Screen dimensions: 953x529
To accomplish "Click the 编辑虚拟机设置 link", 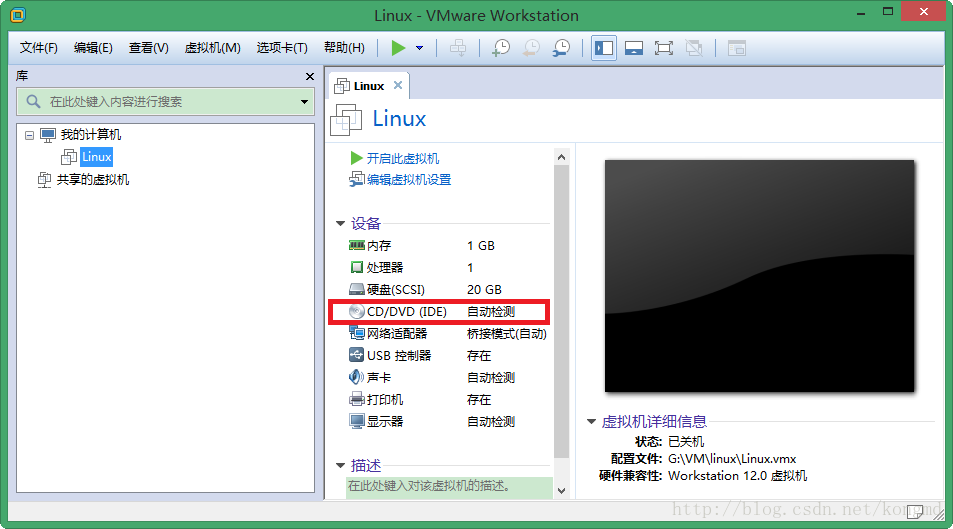I will coord(409,180).
